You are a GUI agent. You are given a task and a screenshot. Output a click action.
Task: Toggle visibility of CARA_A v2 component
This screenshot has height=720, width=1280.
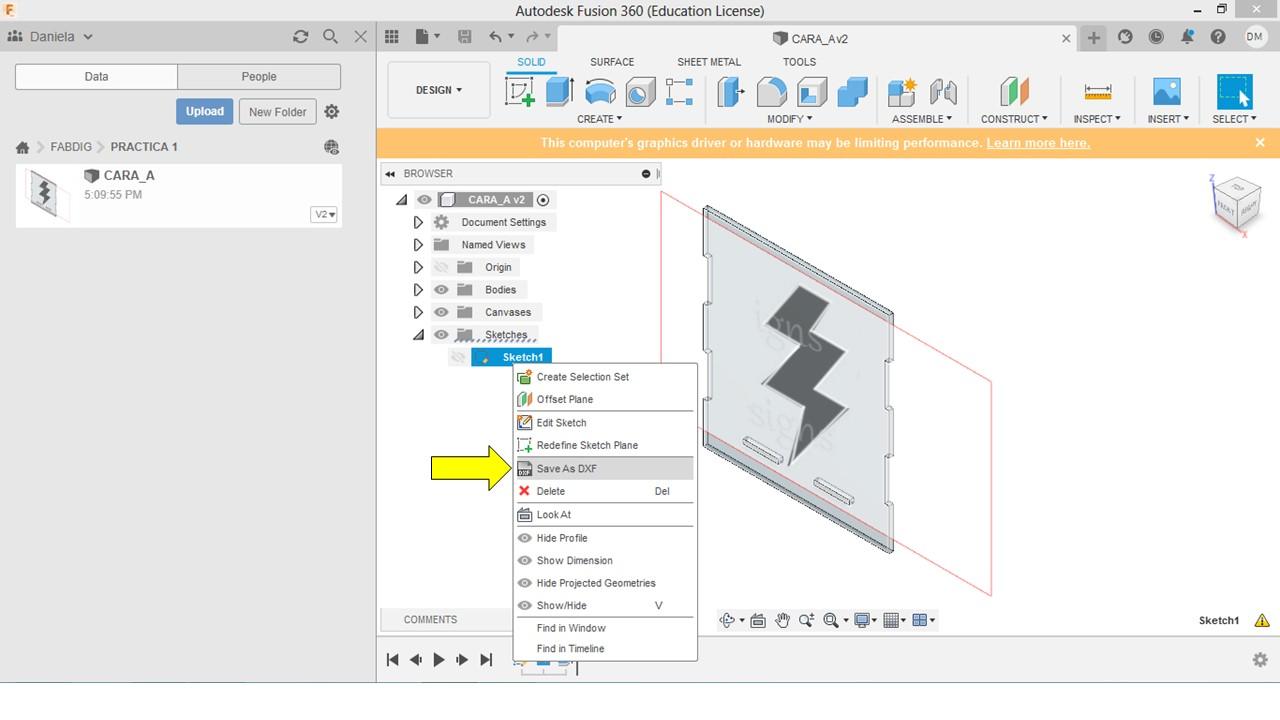[424, 200]
